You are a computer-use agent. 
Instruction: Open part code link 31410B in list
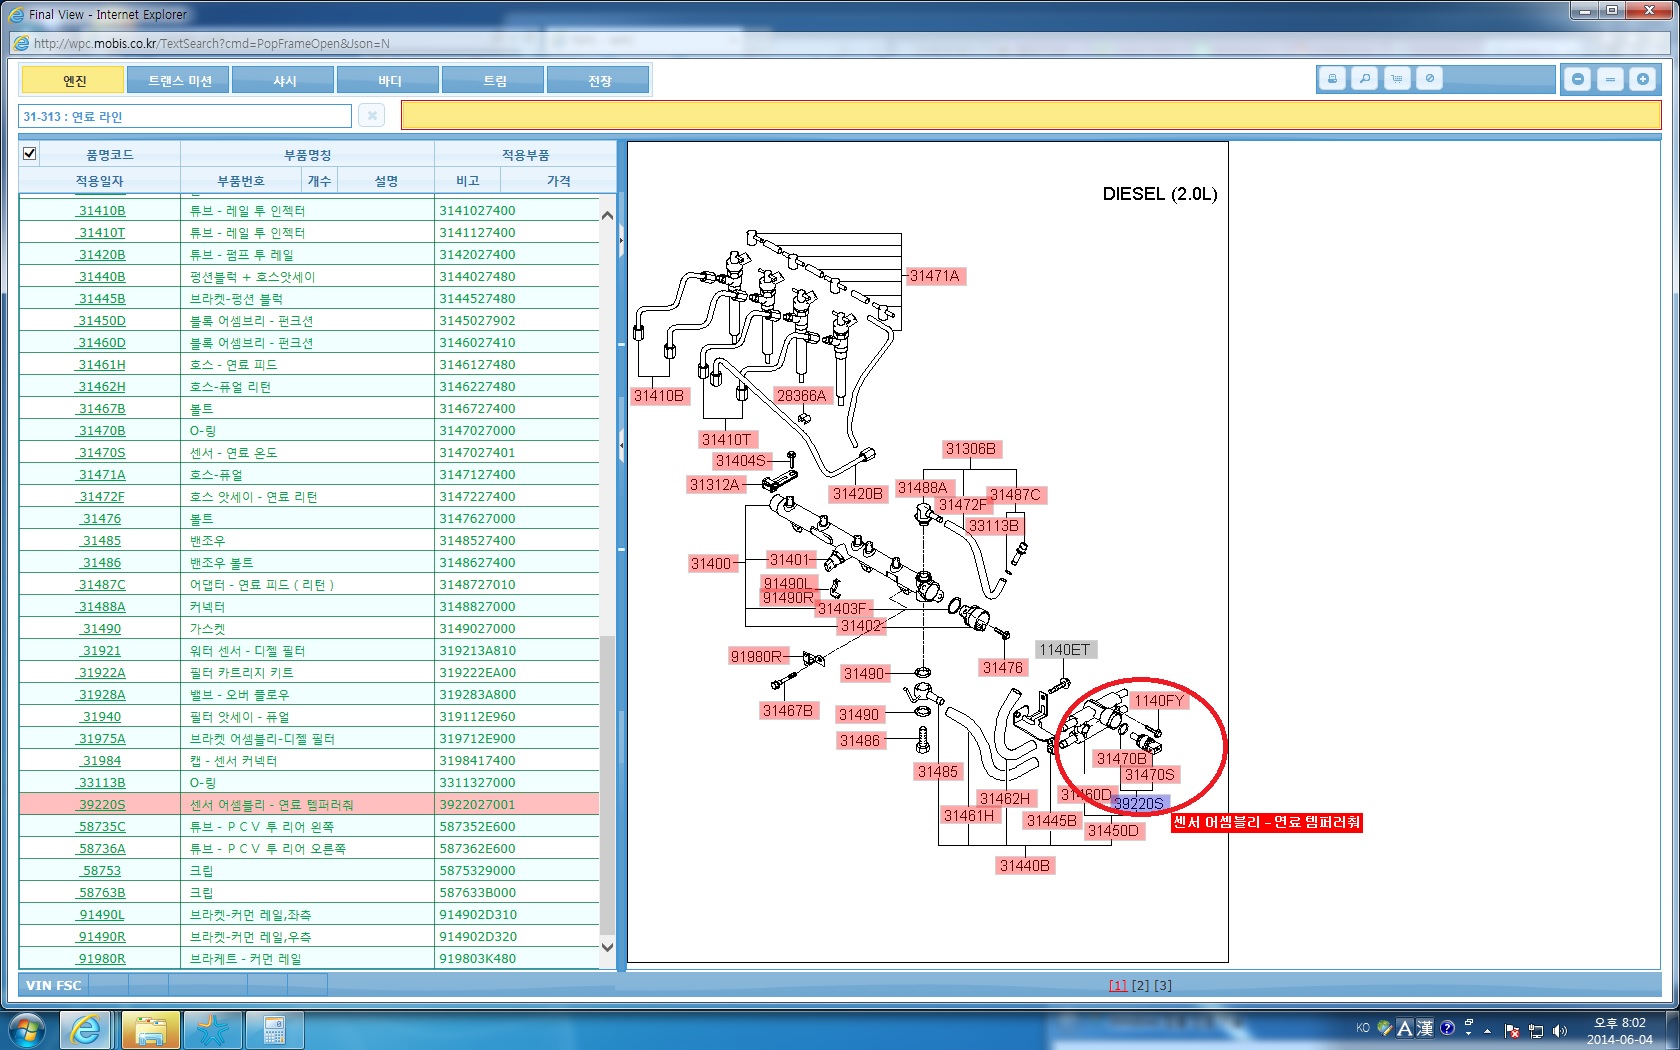(101, 210)
